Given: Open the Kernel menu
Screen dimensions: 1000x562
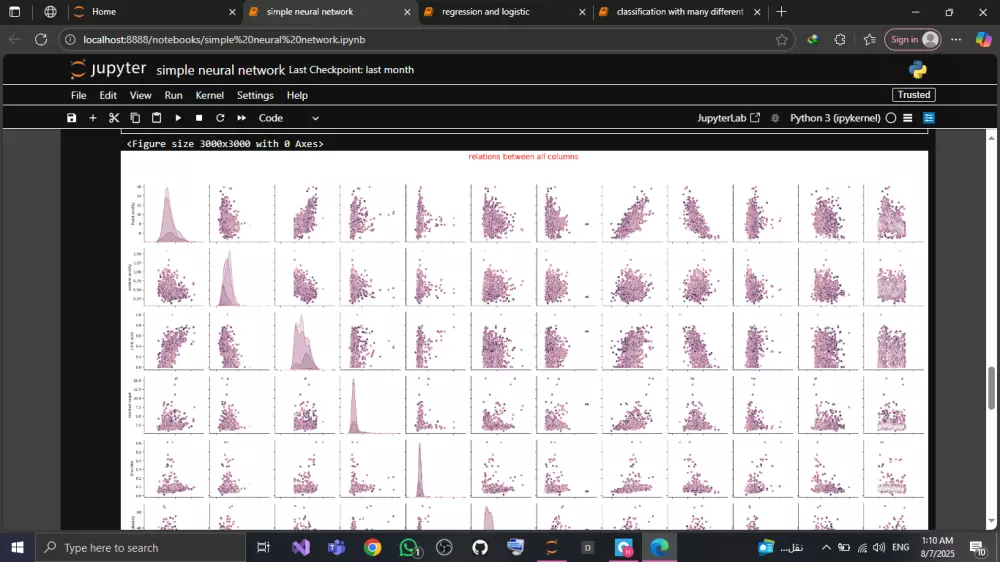Looking at the screenshot, I should (x=209, y=95).
